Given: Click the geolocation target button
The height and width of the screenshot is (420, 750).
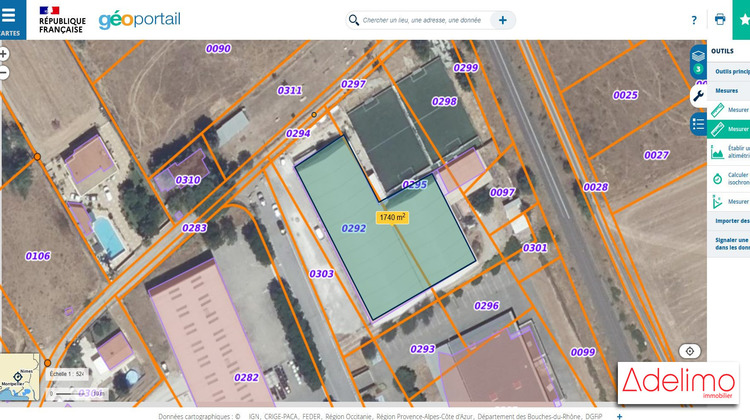Looking at the screenshot, I should tap(690, 351).
